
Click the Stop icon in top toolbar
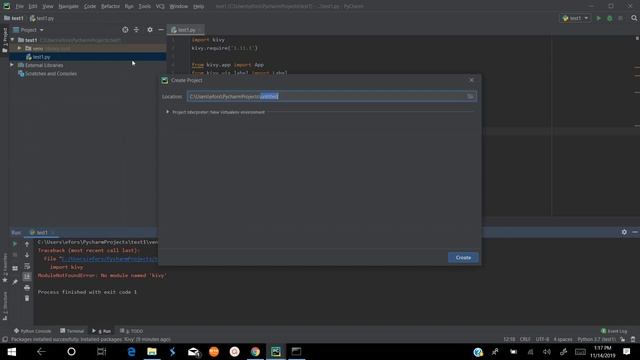[x=620, y=18]
